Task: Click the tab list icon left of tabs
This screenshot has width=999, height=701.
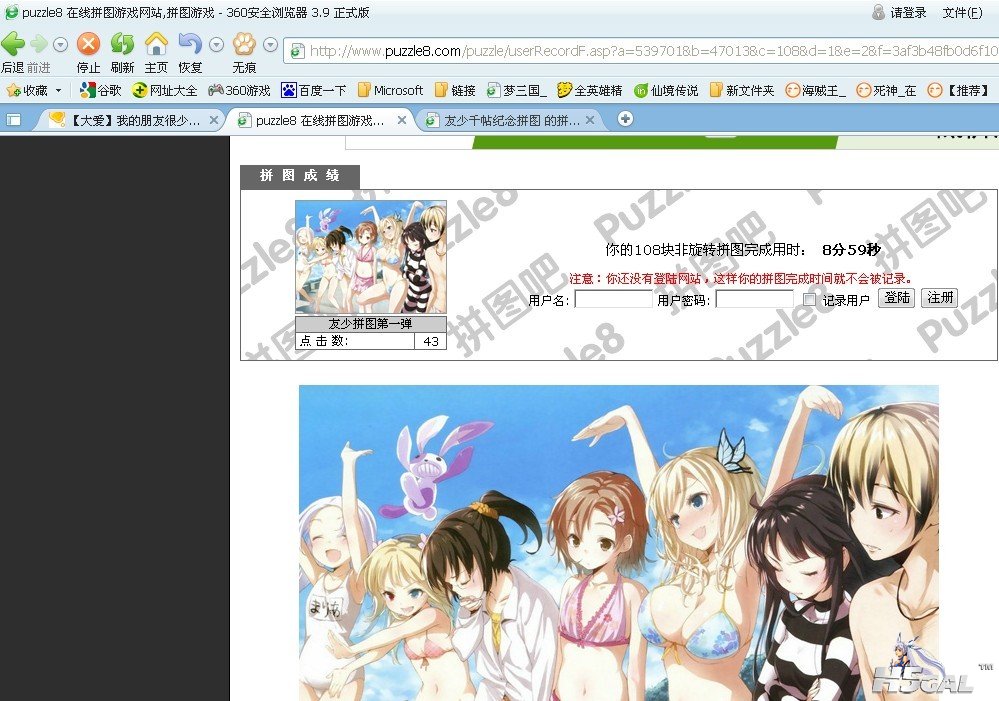Action: [x=14, y=120]
